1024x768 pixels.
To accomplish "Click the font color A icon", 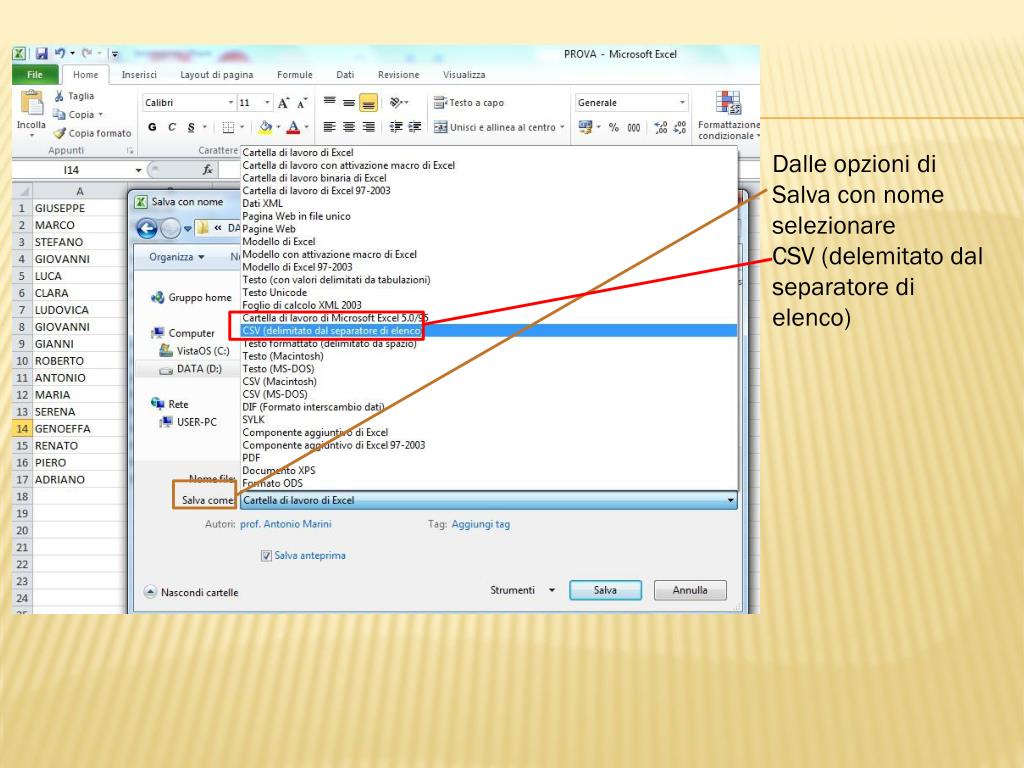I will (293, 127).
